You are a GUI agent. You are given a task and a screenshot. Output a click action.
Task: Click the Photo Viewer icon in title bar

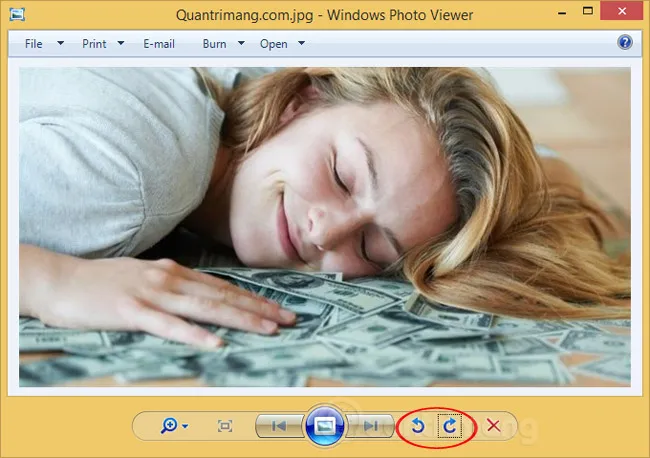click(x=18, y=14)
